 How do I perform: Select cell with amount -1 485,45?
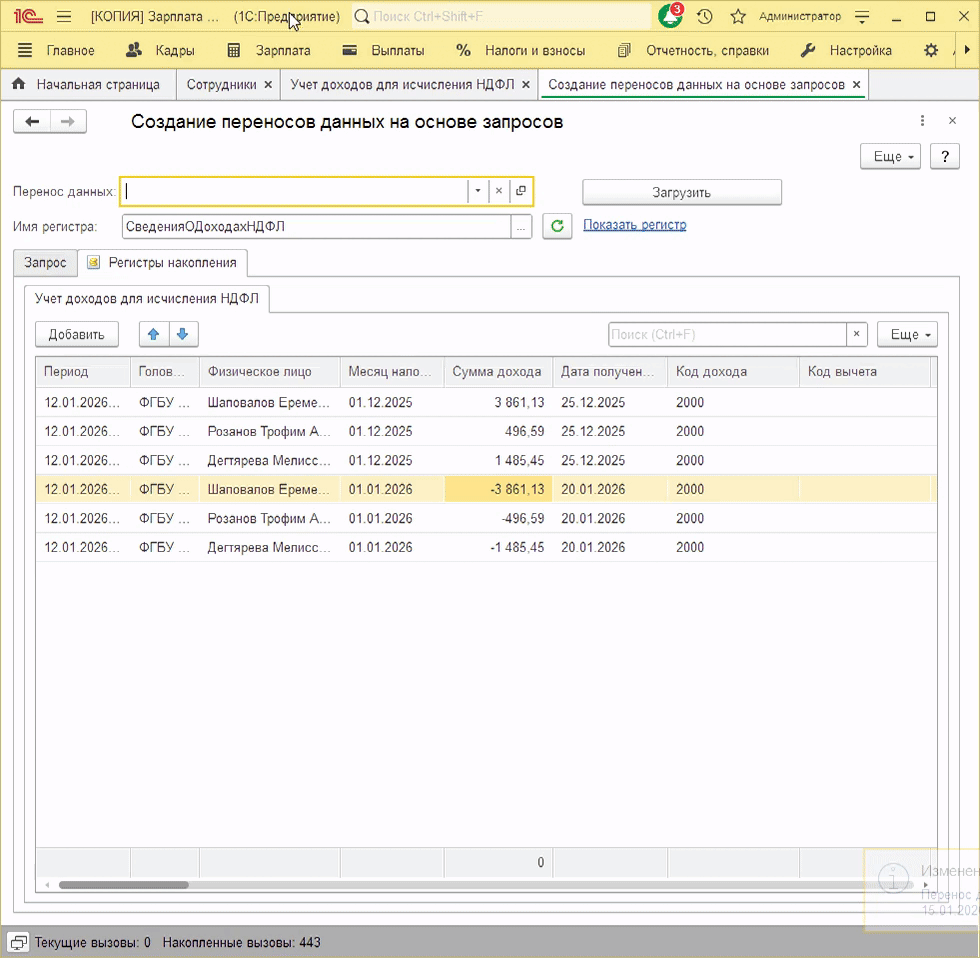(498, 547)
